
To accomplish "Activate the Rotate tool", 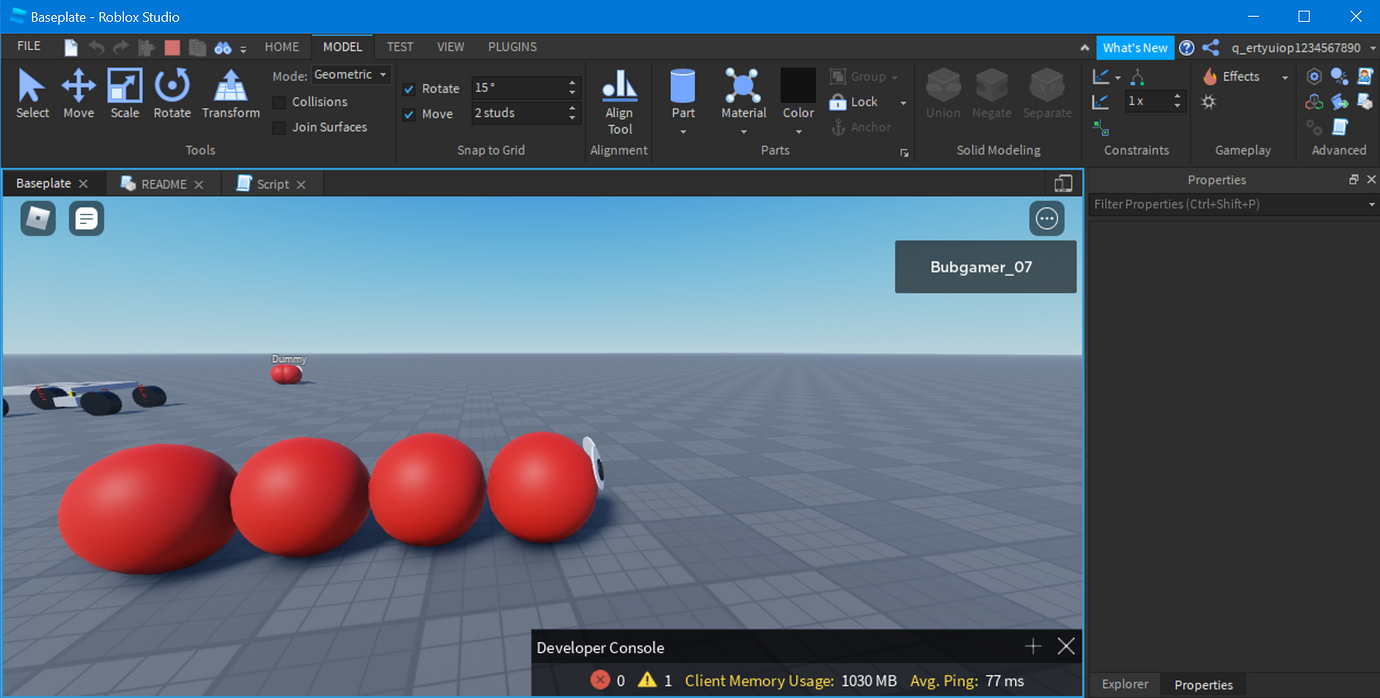I will point(171,93).
